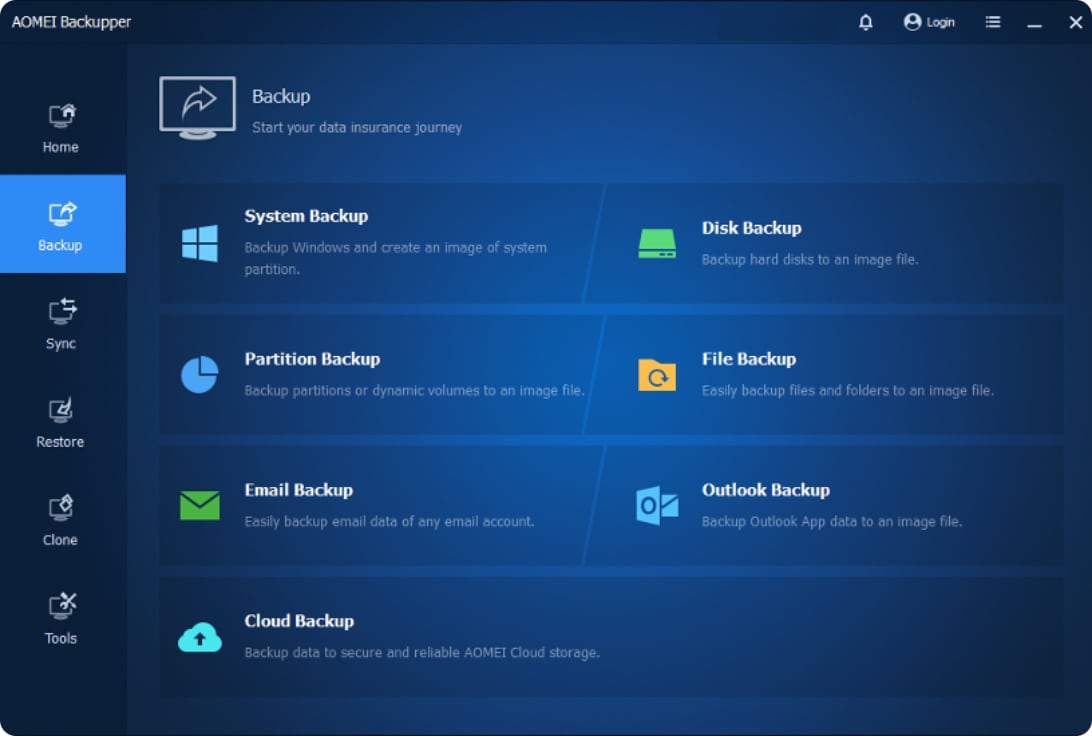Choose the Partition Backup title
Screen dimensions: 1092x736
pos(312,359)
